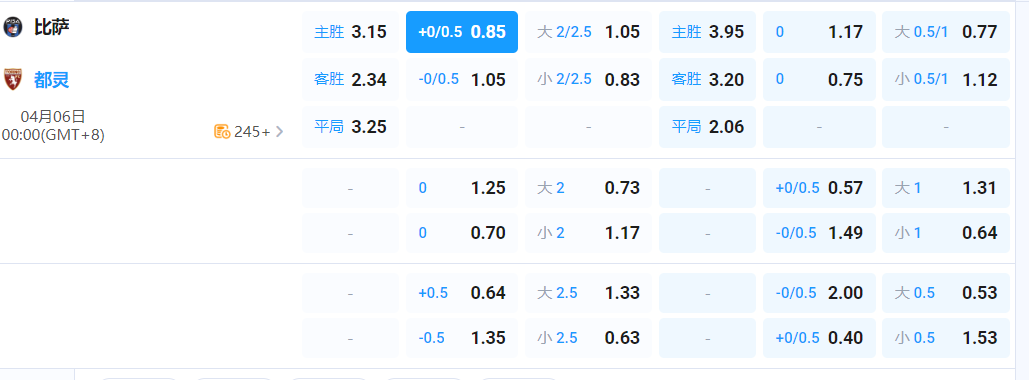
Task: Choose 小 2.5 at odds 0.63
Action: (x=588, y=338)
